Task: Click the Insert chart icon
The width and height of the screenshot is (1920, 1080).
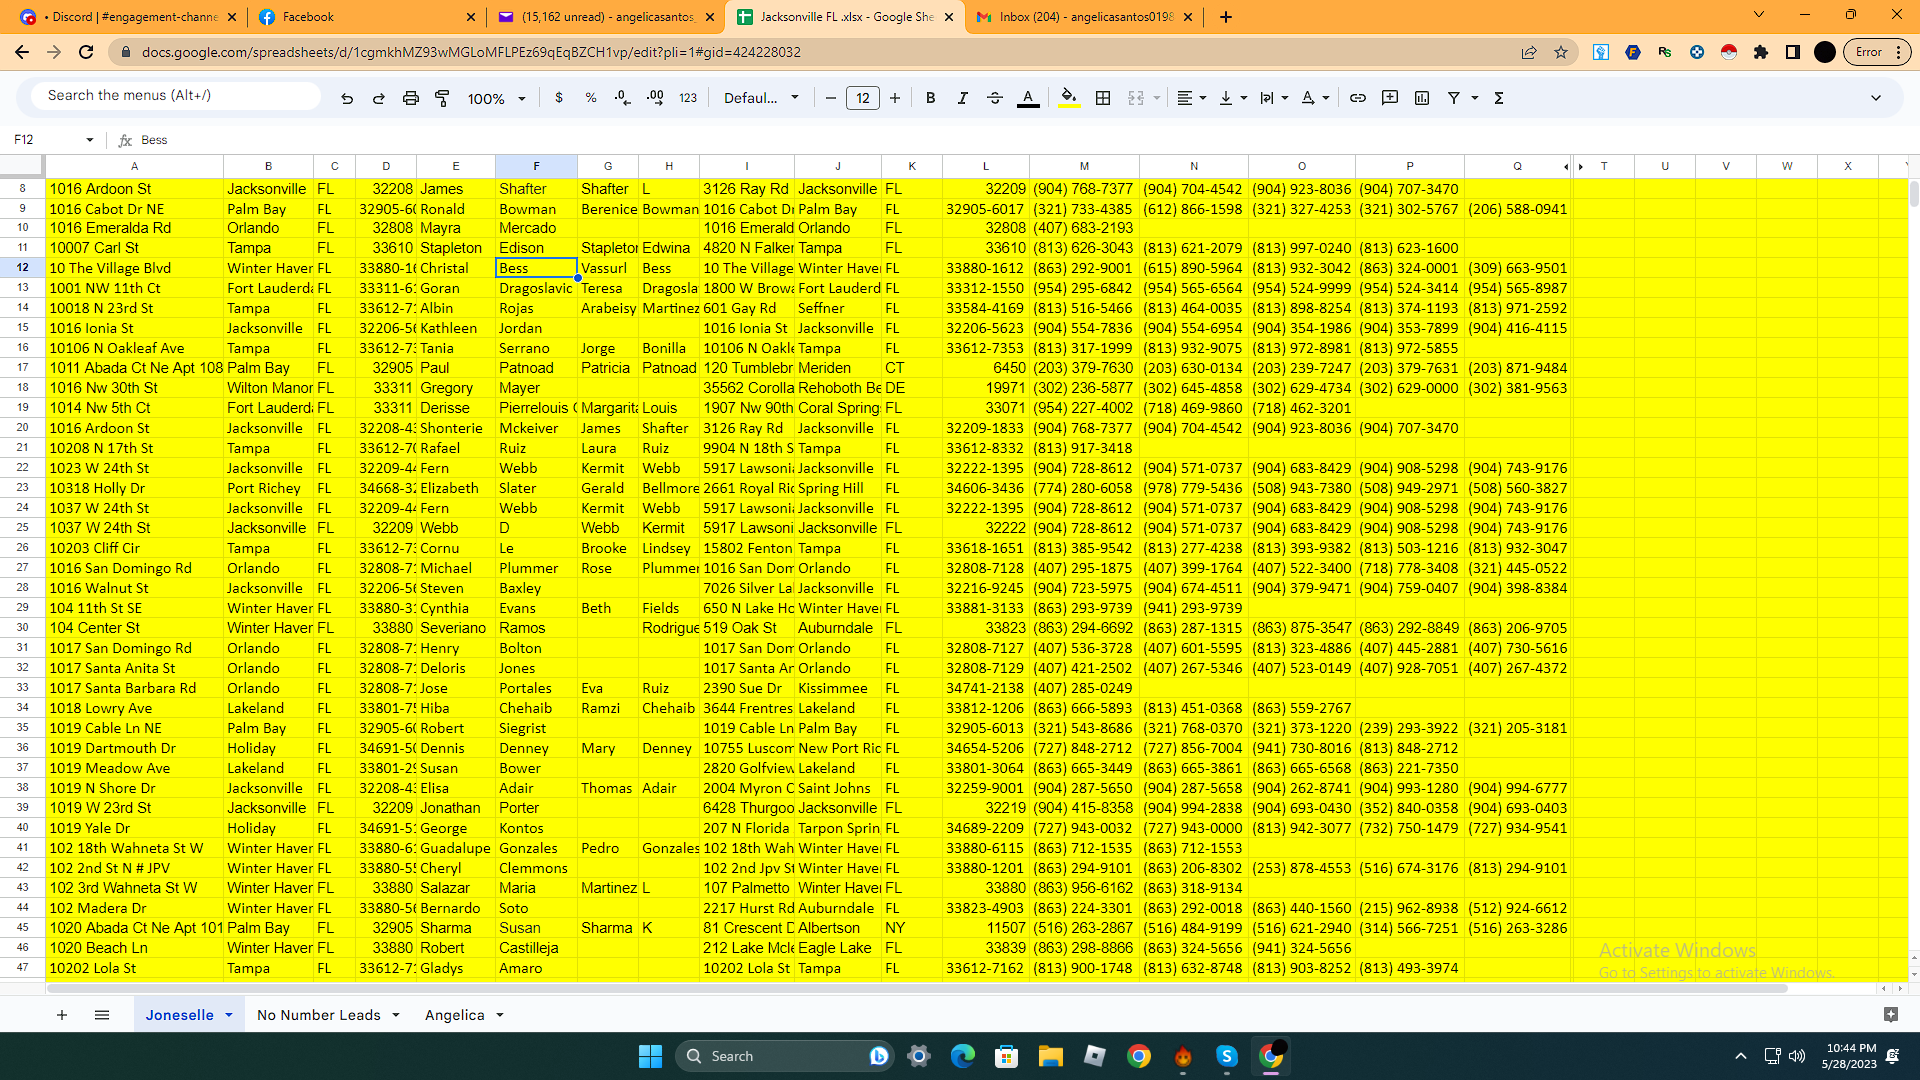Action: [x=1421, y=98]
